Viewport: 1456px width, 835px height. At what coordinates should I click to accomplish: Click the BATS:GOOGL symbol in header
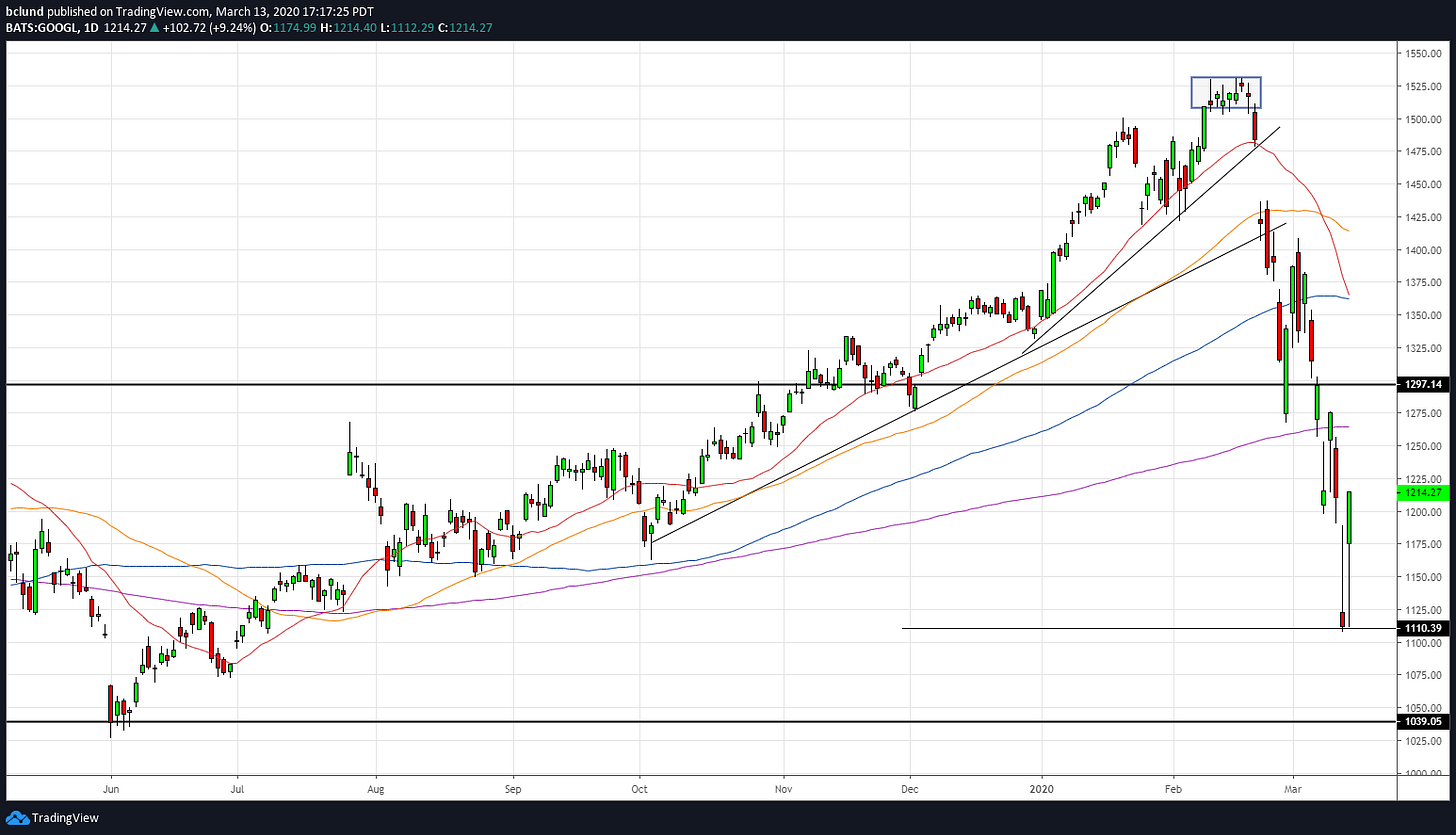pos(40,29)
